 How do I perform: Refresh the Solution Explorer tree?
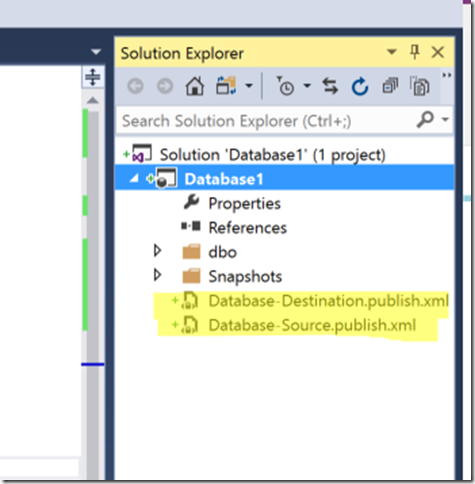[360, 86]
